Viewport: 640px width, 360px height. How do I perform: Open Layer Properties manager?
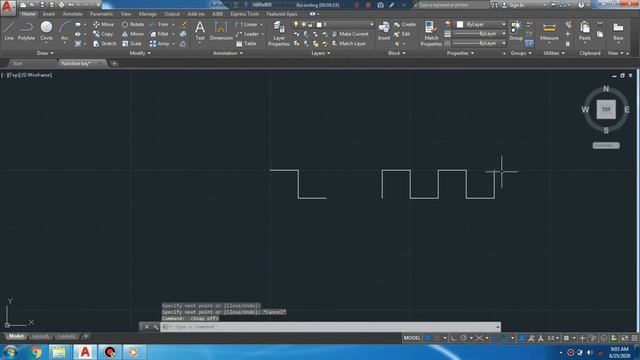click(279, 33)
